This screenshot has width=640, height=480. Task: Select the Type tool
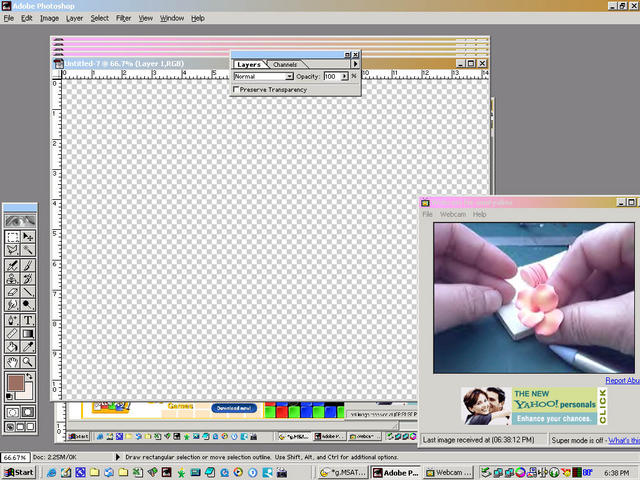pos(28,320)
